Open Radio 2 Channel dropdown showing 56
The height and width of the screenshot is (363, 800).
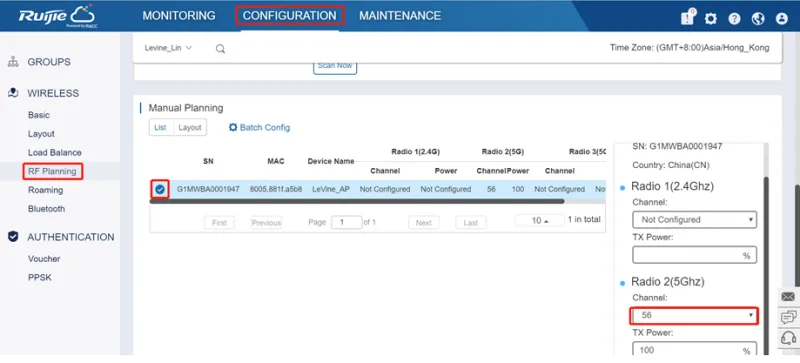tap(694, 316)
